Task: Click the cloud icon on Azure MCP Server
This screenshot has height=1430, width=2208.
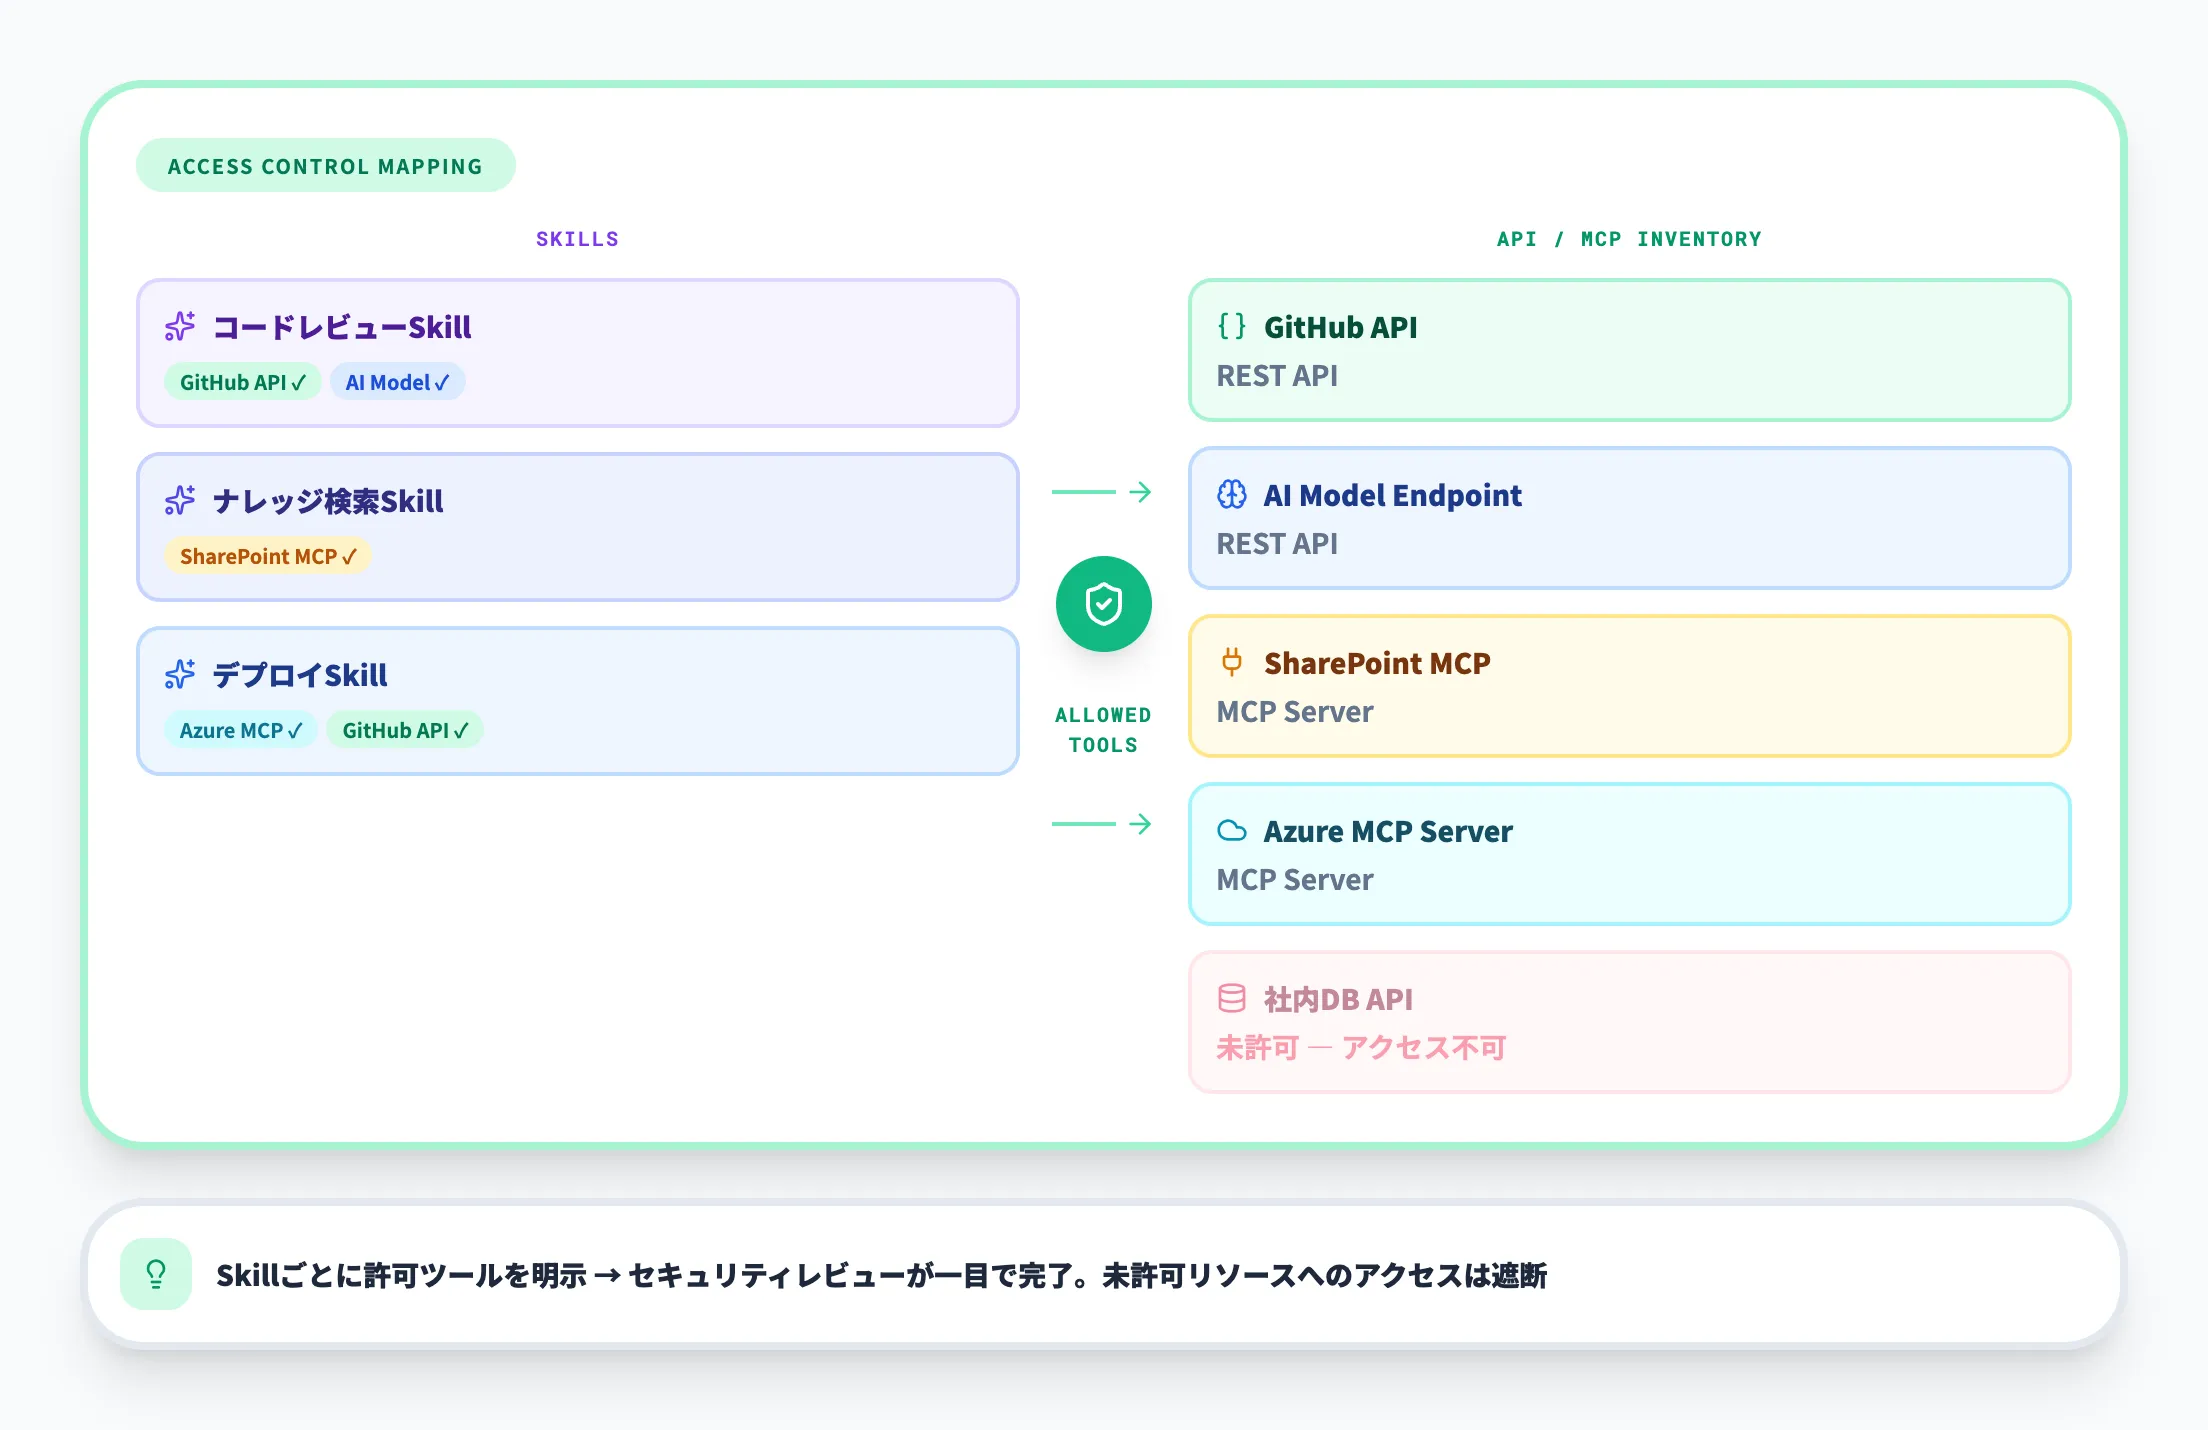Action: pyautogui.click(x=1233, y=830)
